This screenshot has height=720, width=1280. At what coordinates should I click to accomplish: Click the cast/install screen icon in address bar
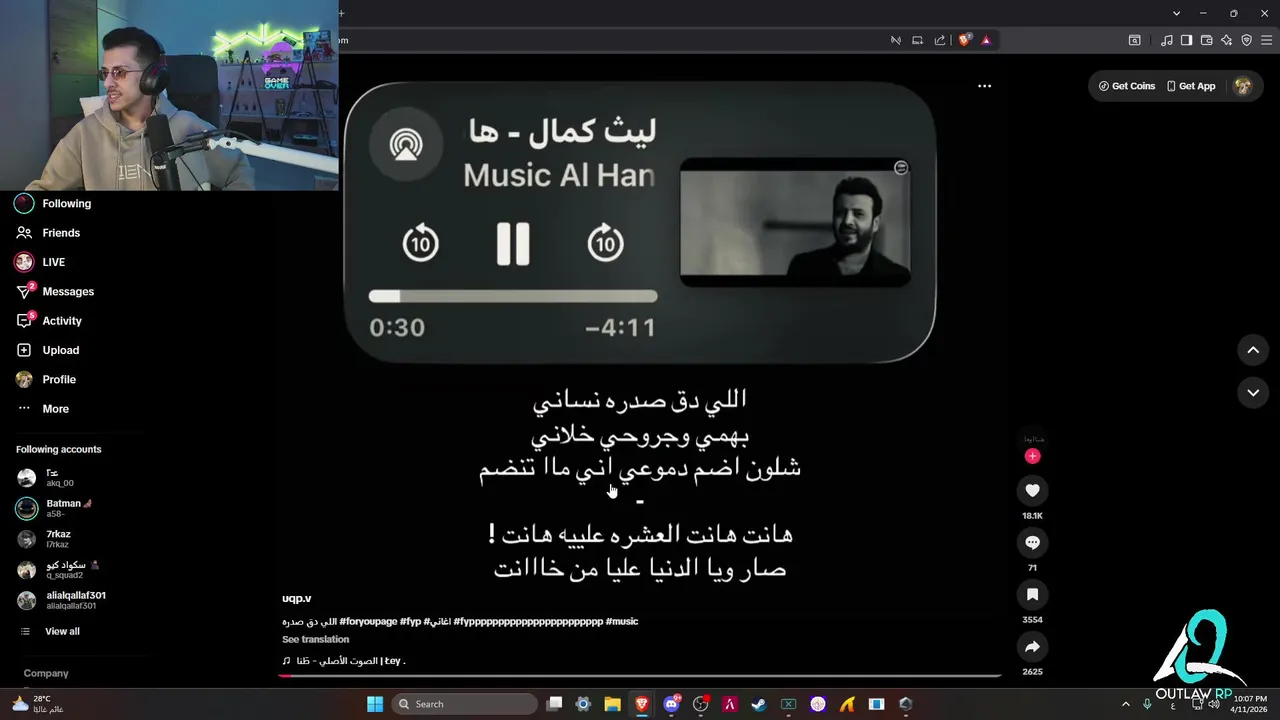coord(917,40)
